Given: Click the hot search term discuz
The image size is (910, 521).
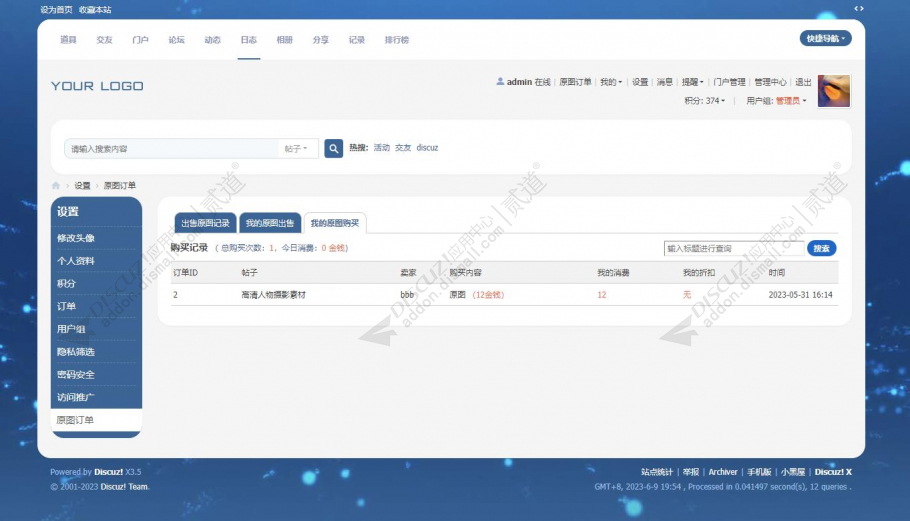Looking at the screenshot, I should 427,147.
